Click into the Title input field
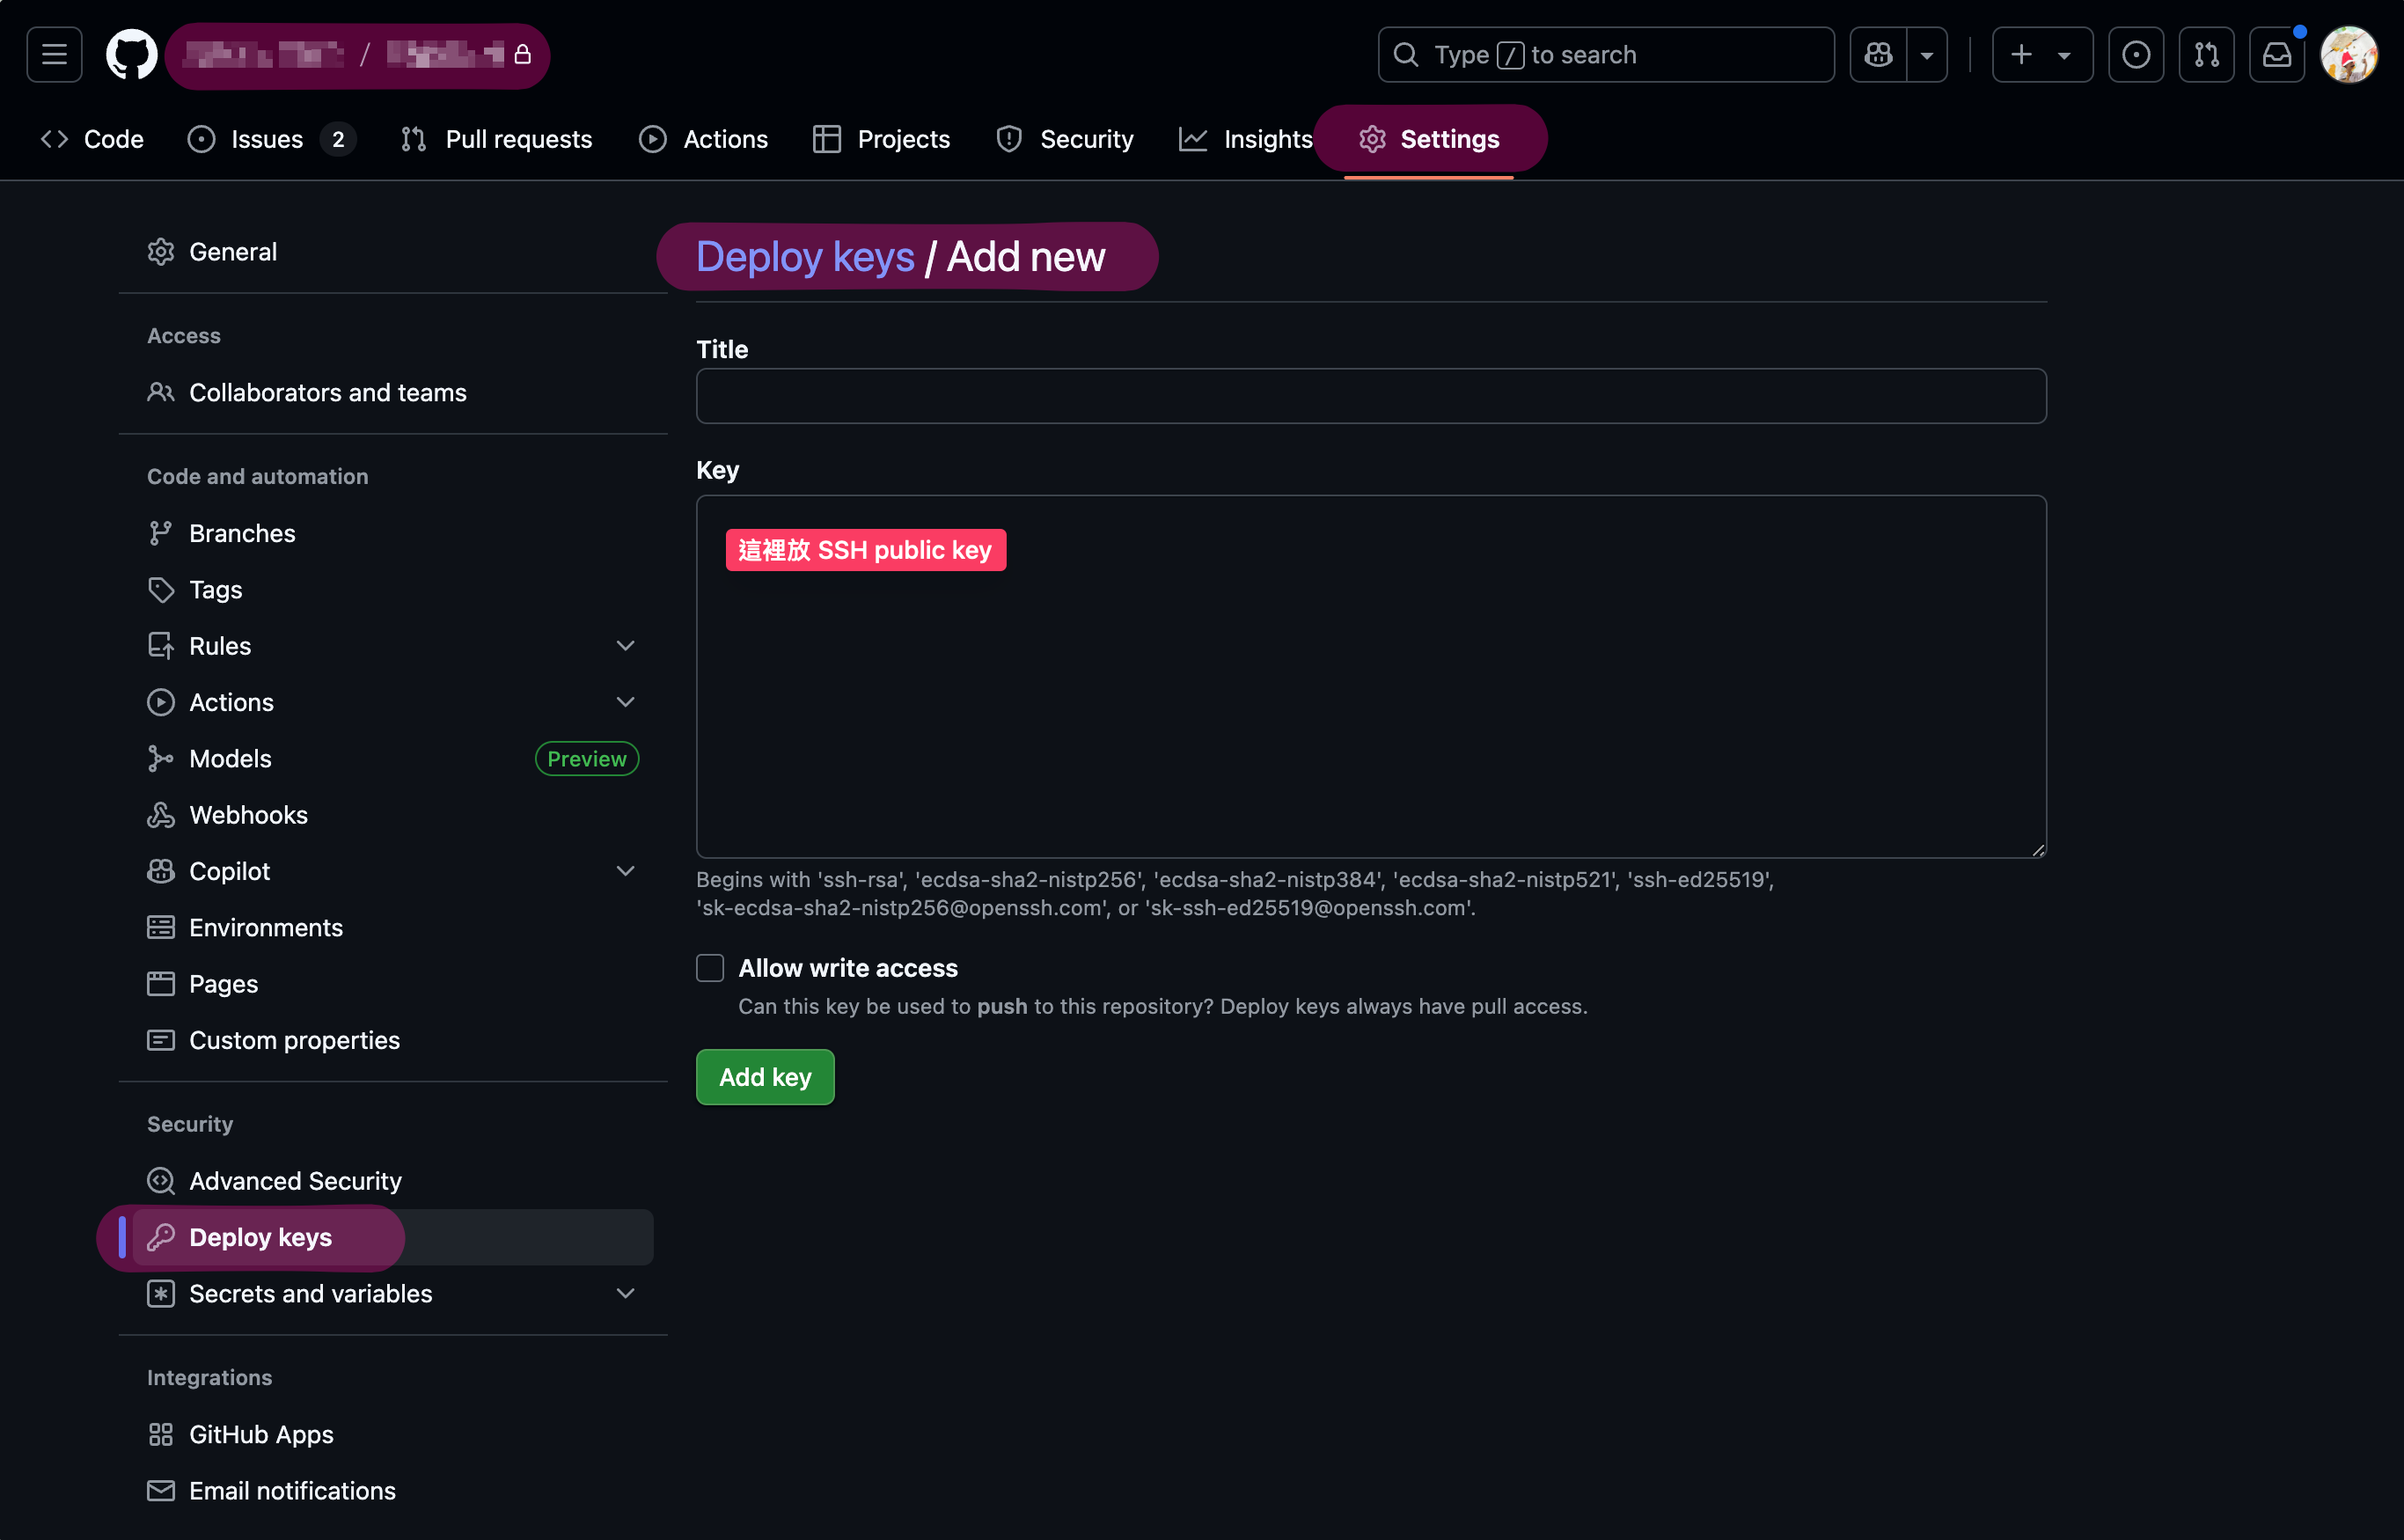This screenshot has height=1540, width=2404. point(1371,396)
